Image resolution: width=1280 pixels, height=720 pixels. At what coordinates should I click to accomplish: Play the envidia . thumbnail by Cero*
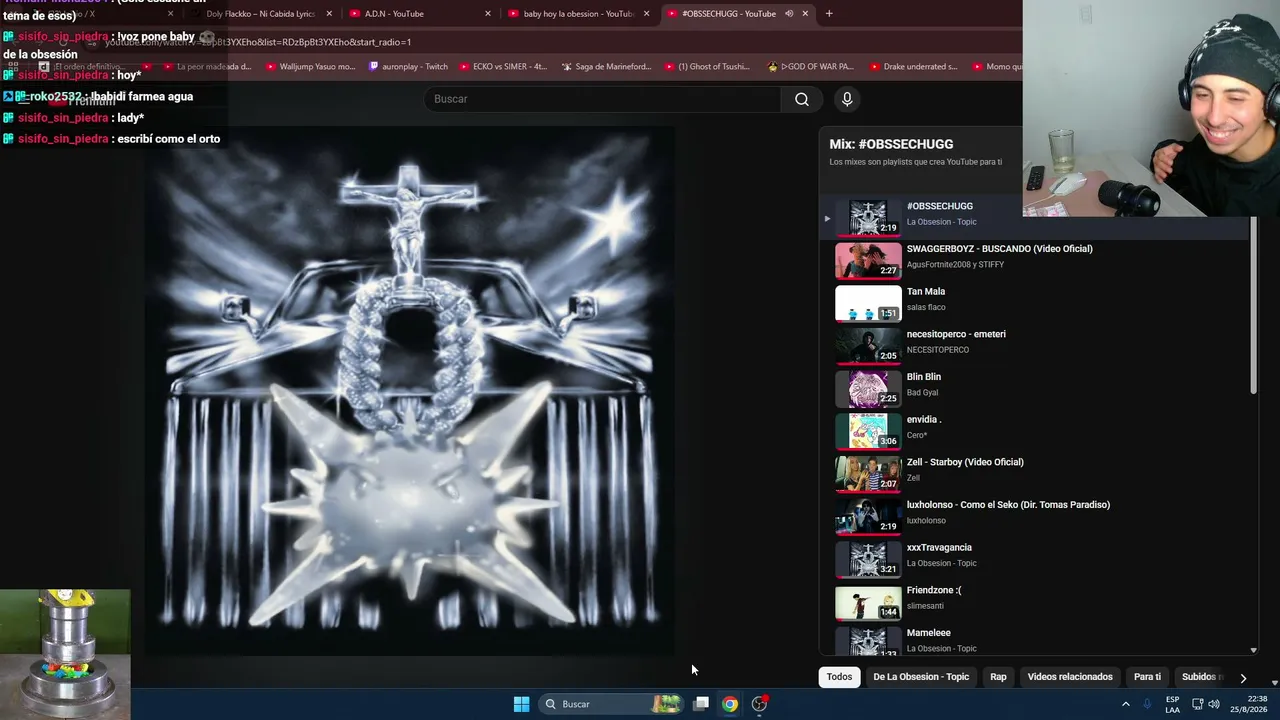coord(868,431)
